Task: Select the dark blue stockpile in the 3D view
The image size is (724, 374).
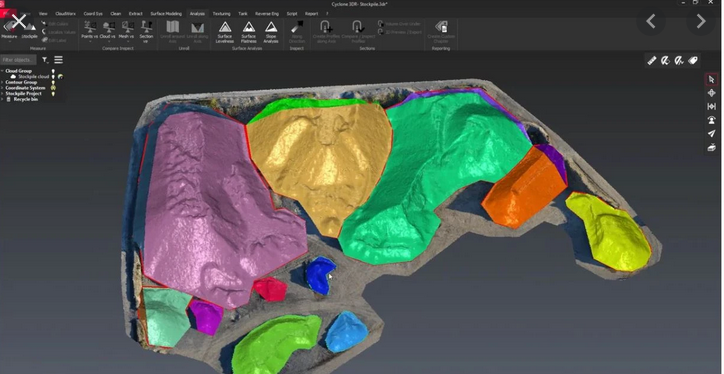Action: coord(319,275)
